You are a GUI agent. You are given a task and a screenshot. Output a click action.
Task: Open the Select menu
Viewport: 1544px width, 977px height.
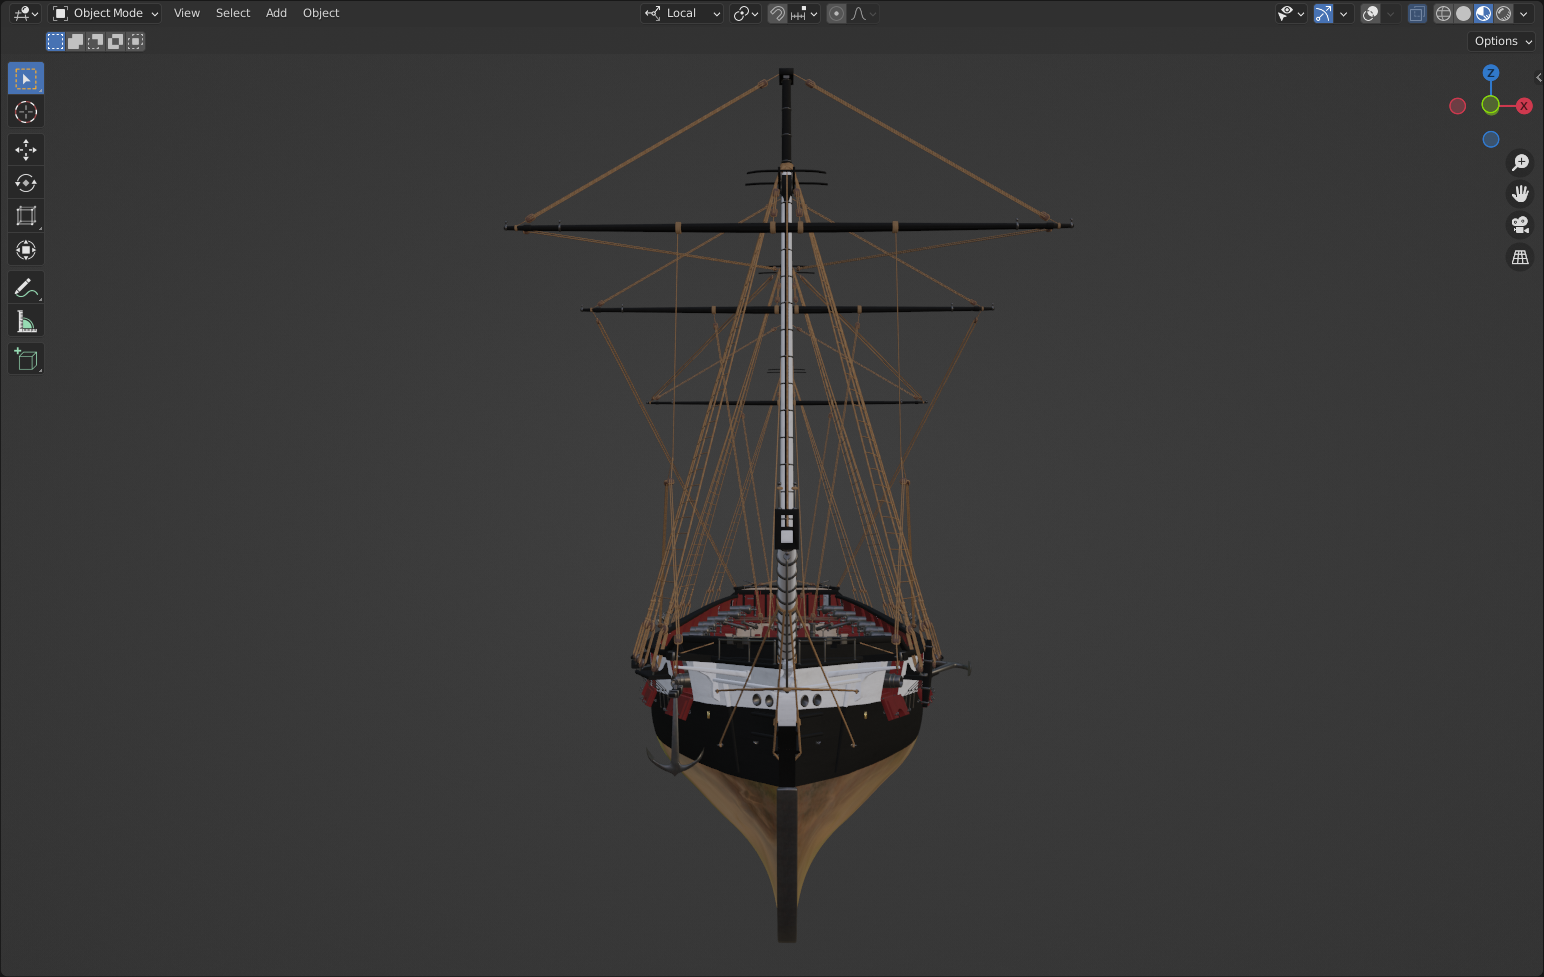[233, 13]
